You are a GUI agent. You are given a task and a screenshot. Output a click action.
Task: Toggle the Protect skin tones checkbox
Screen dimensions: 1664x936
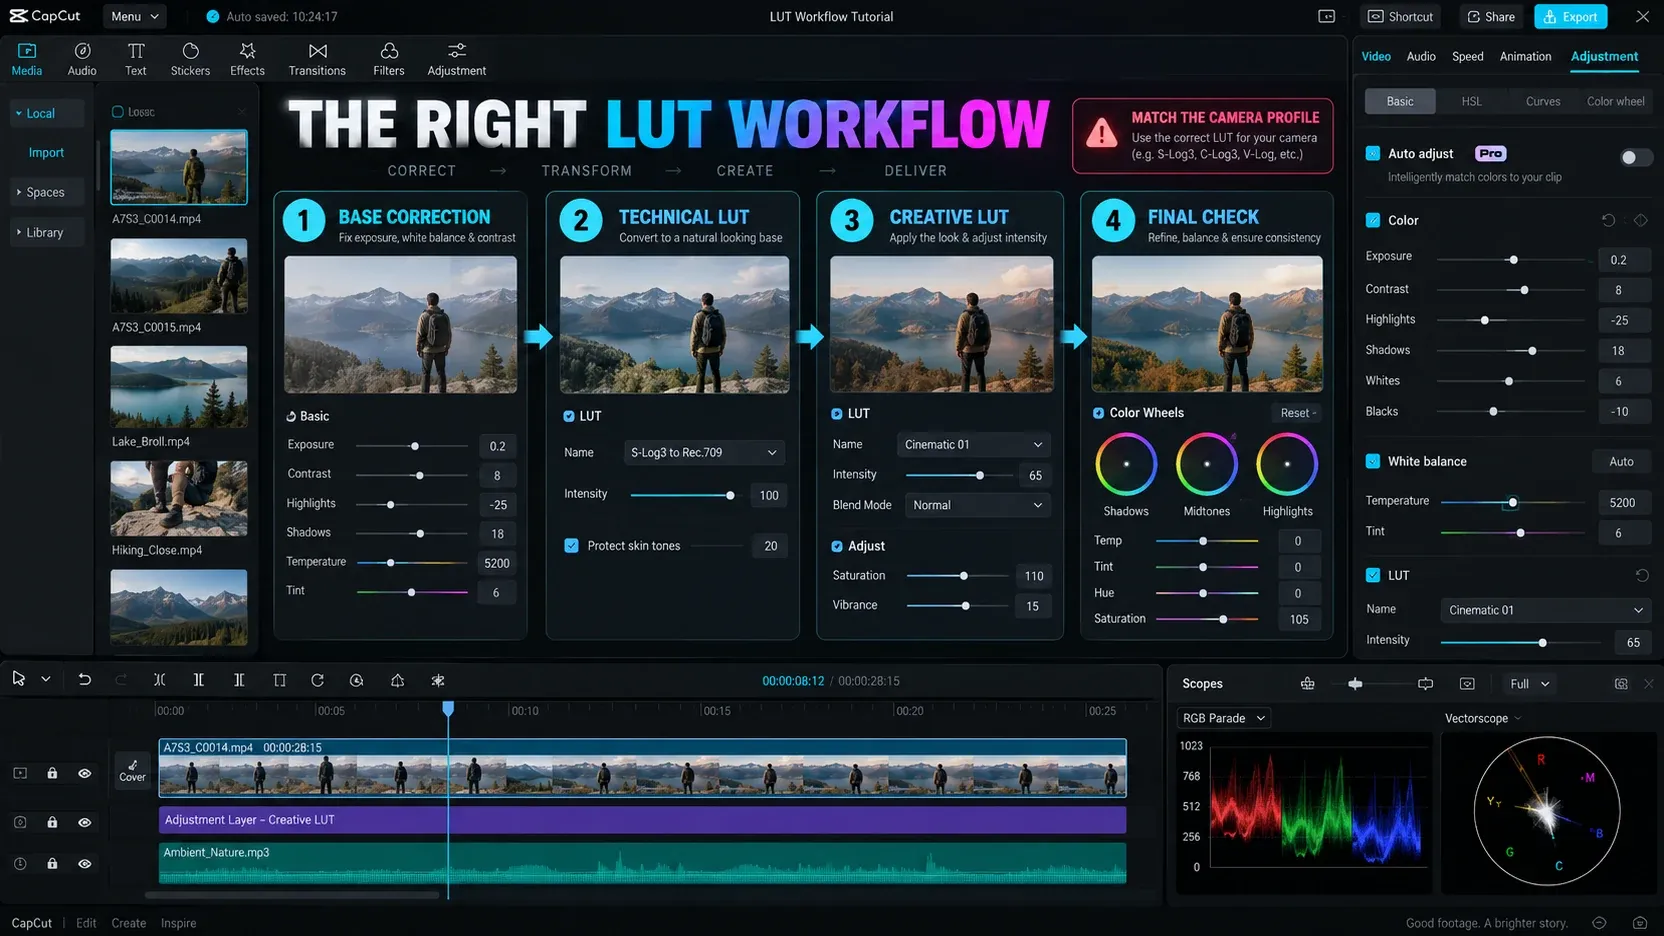coord(571,546)
